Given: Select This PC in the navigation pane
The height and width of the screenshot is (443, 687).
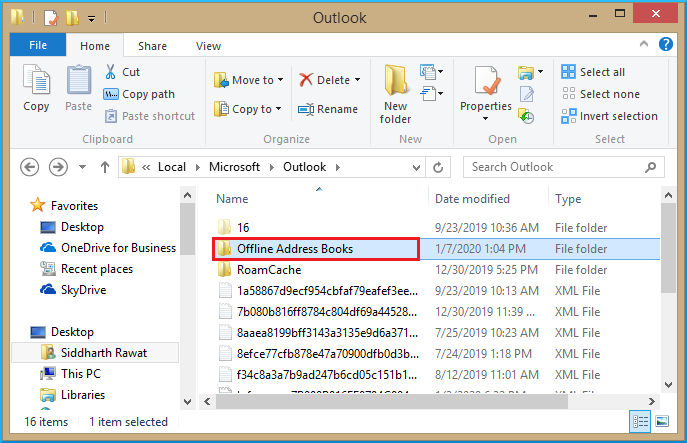Looking at the screenshot, I should point(71,374).
